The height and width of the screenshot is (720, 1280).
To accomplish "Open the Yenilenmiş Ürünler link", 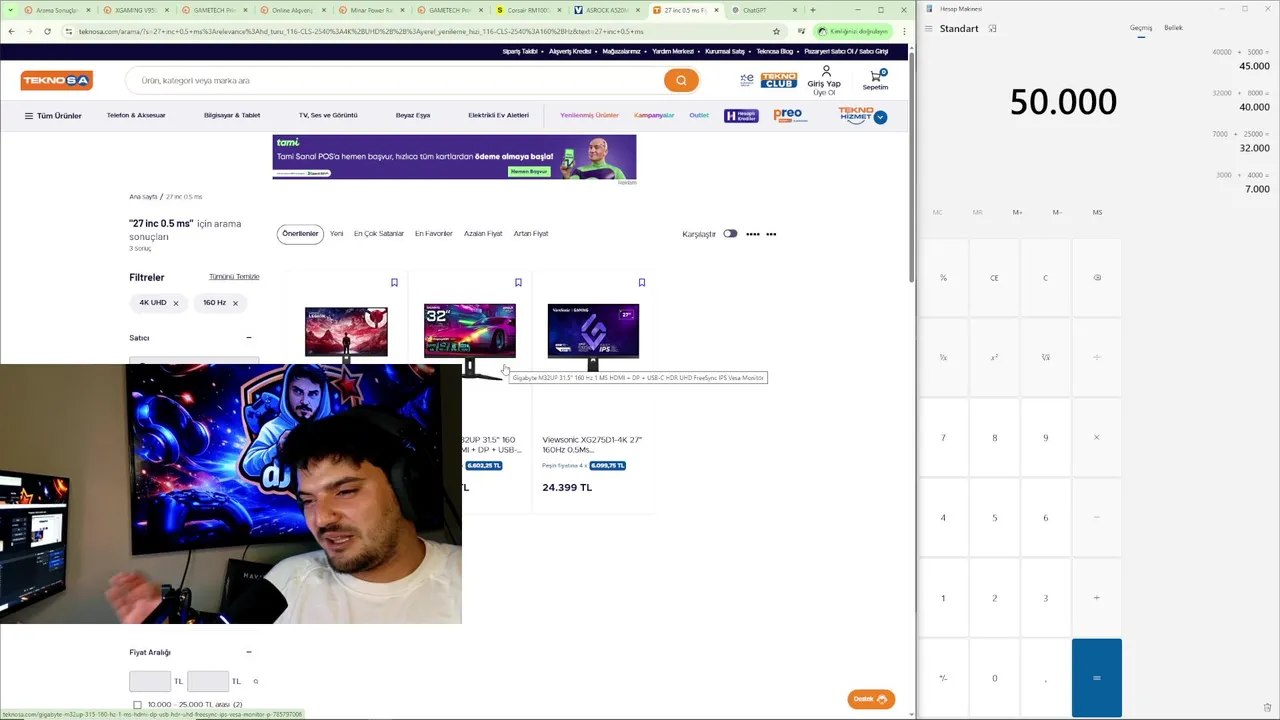I will pyautogui.click(x=589, y=115).
